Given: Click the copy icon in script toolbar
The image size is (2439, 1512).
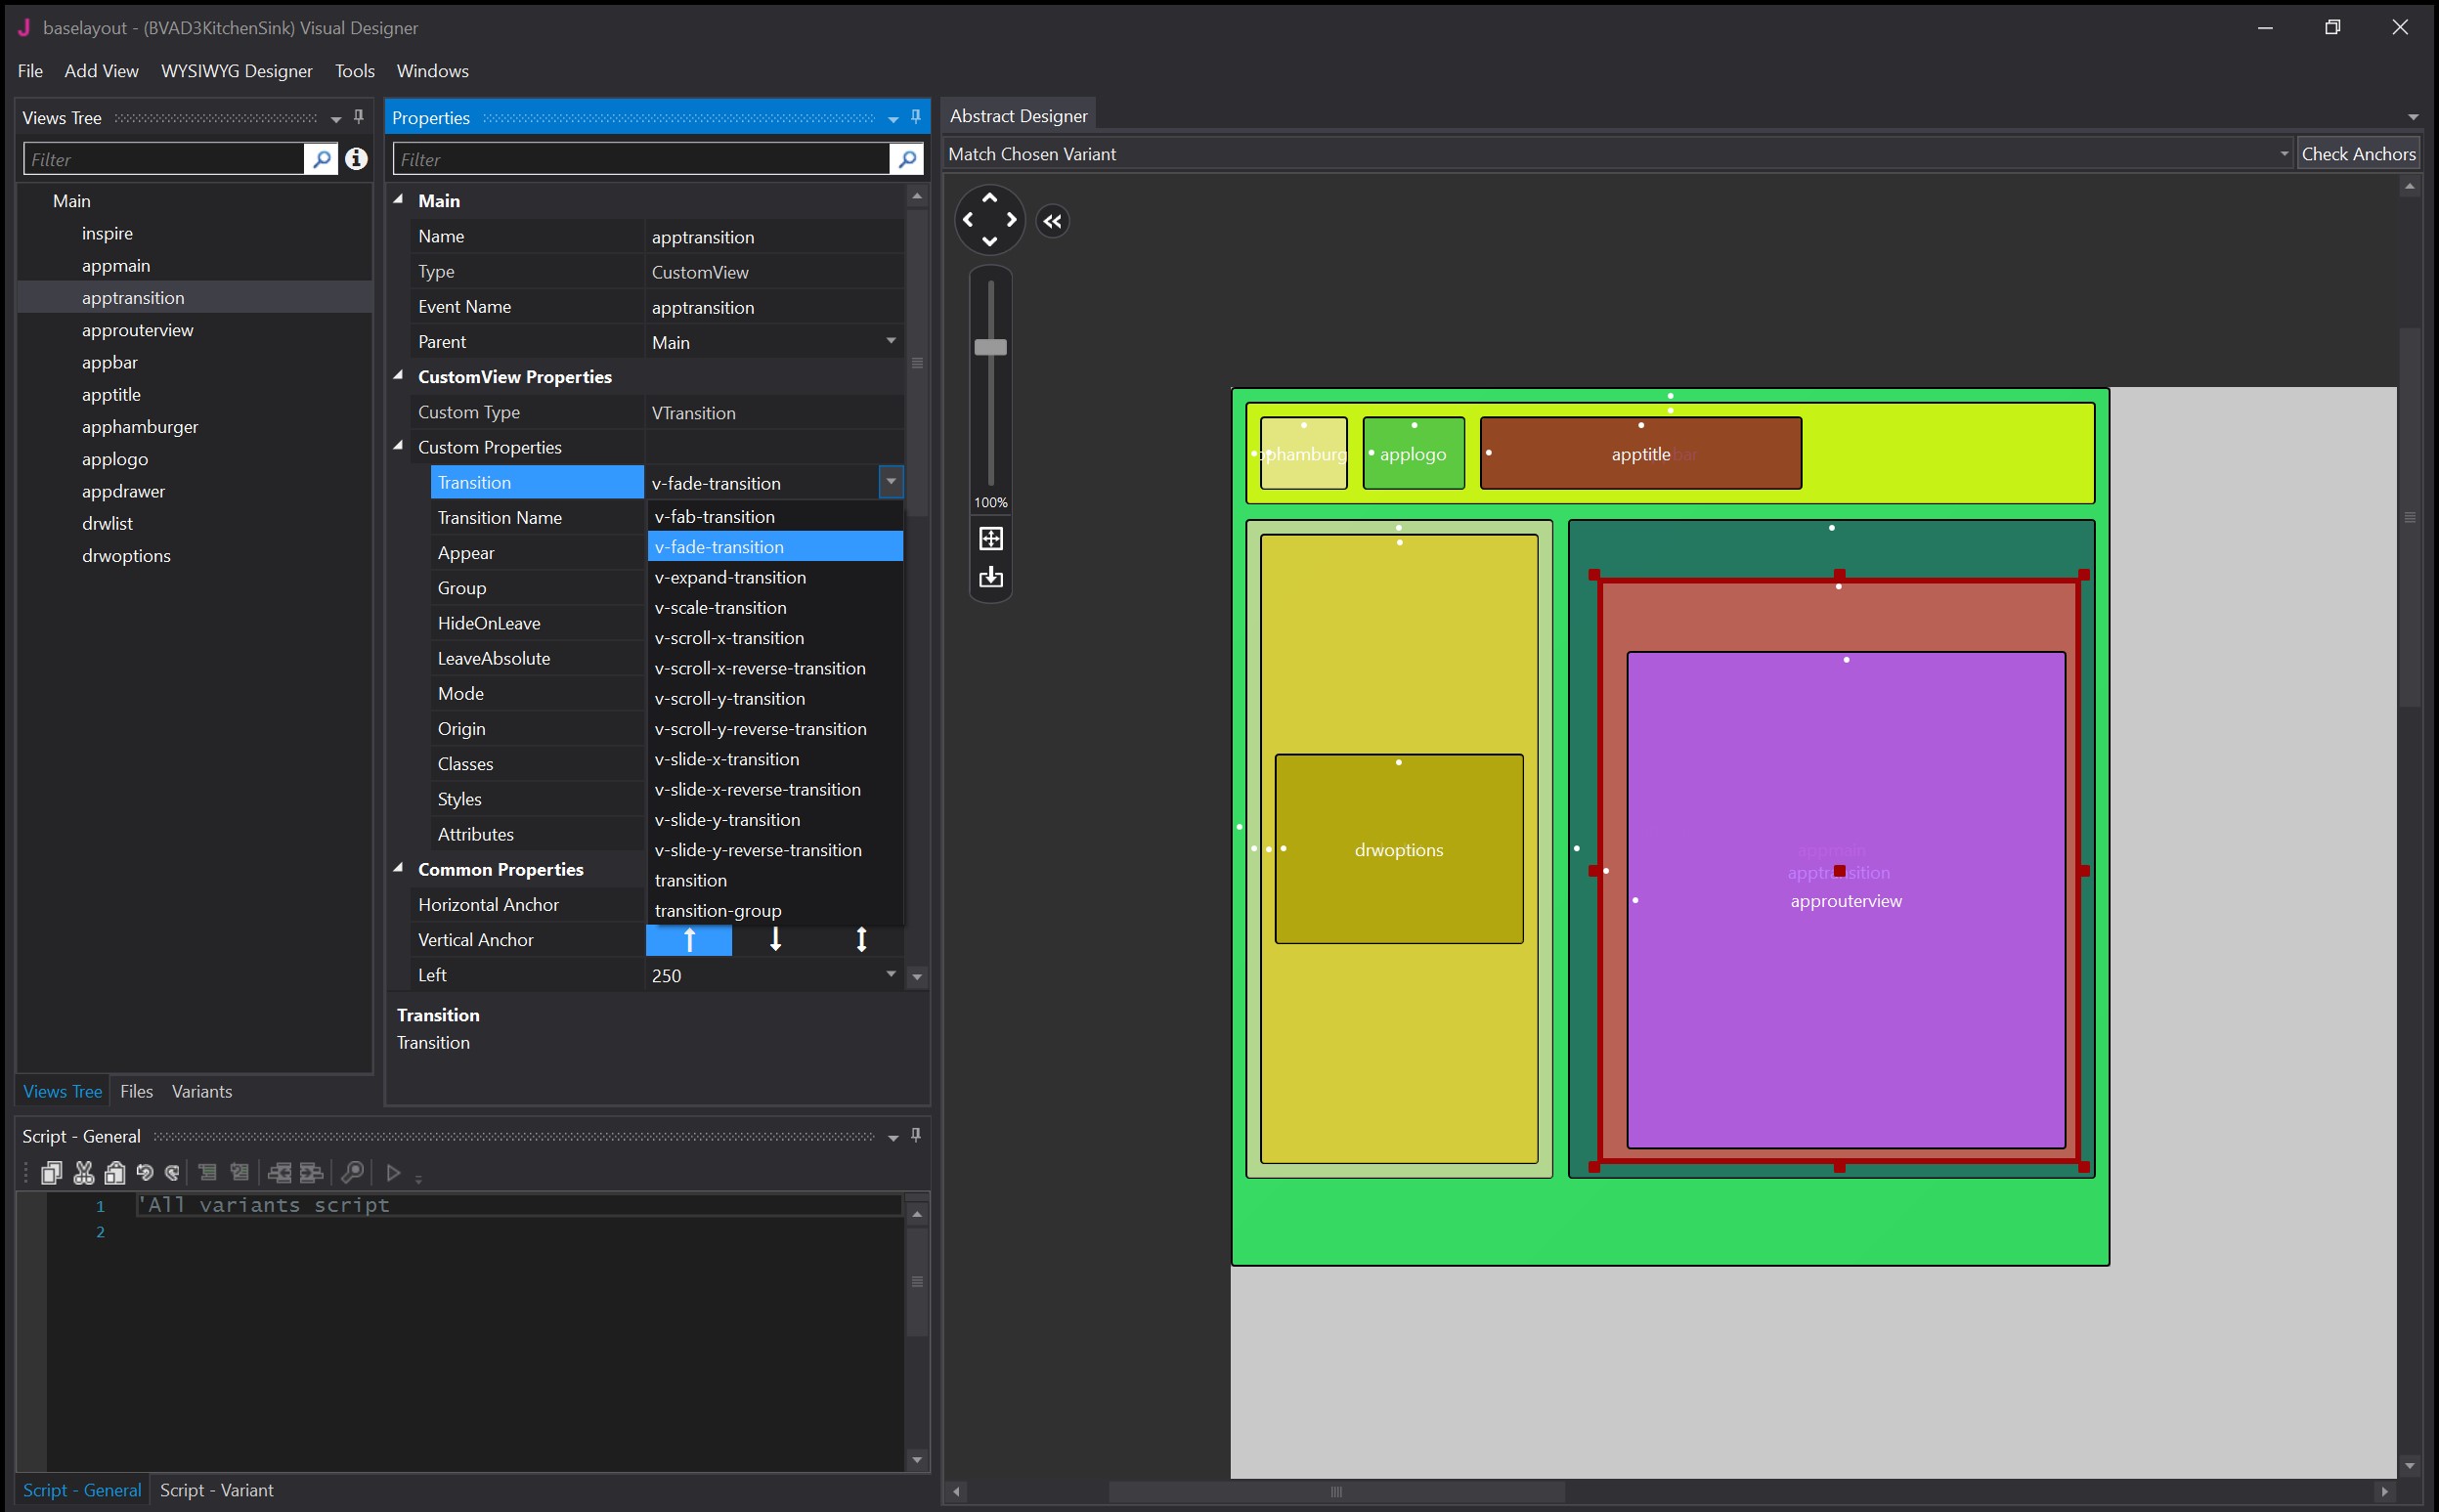Looking at the screenshot, I should tap(51, 1172).
